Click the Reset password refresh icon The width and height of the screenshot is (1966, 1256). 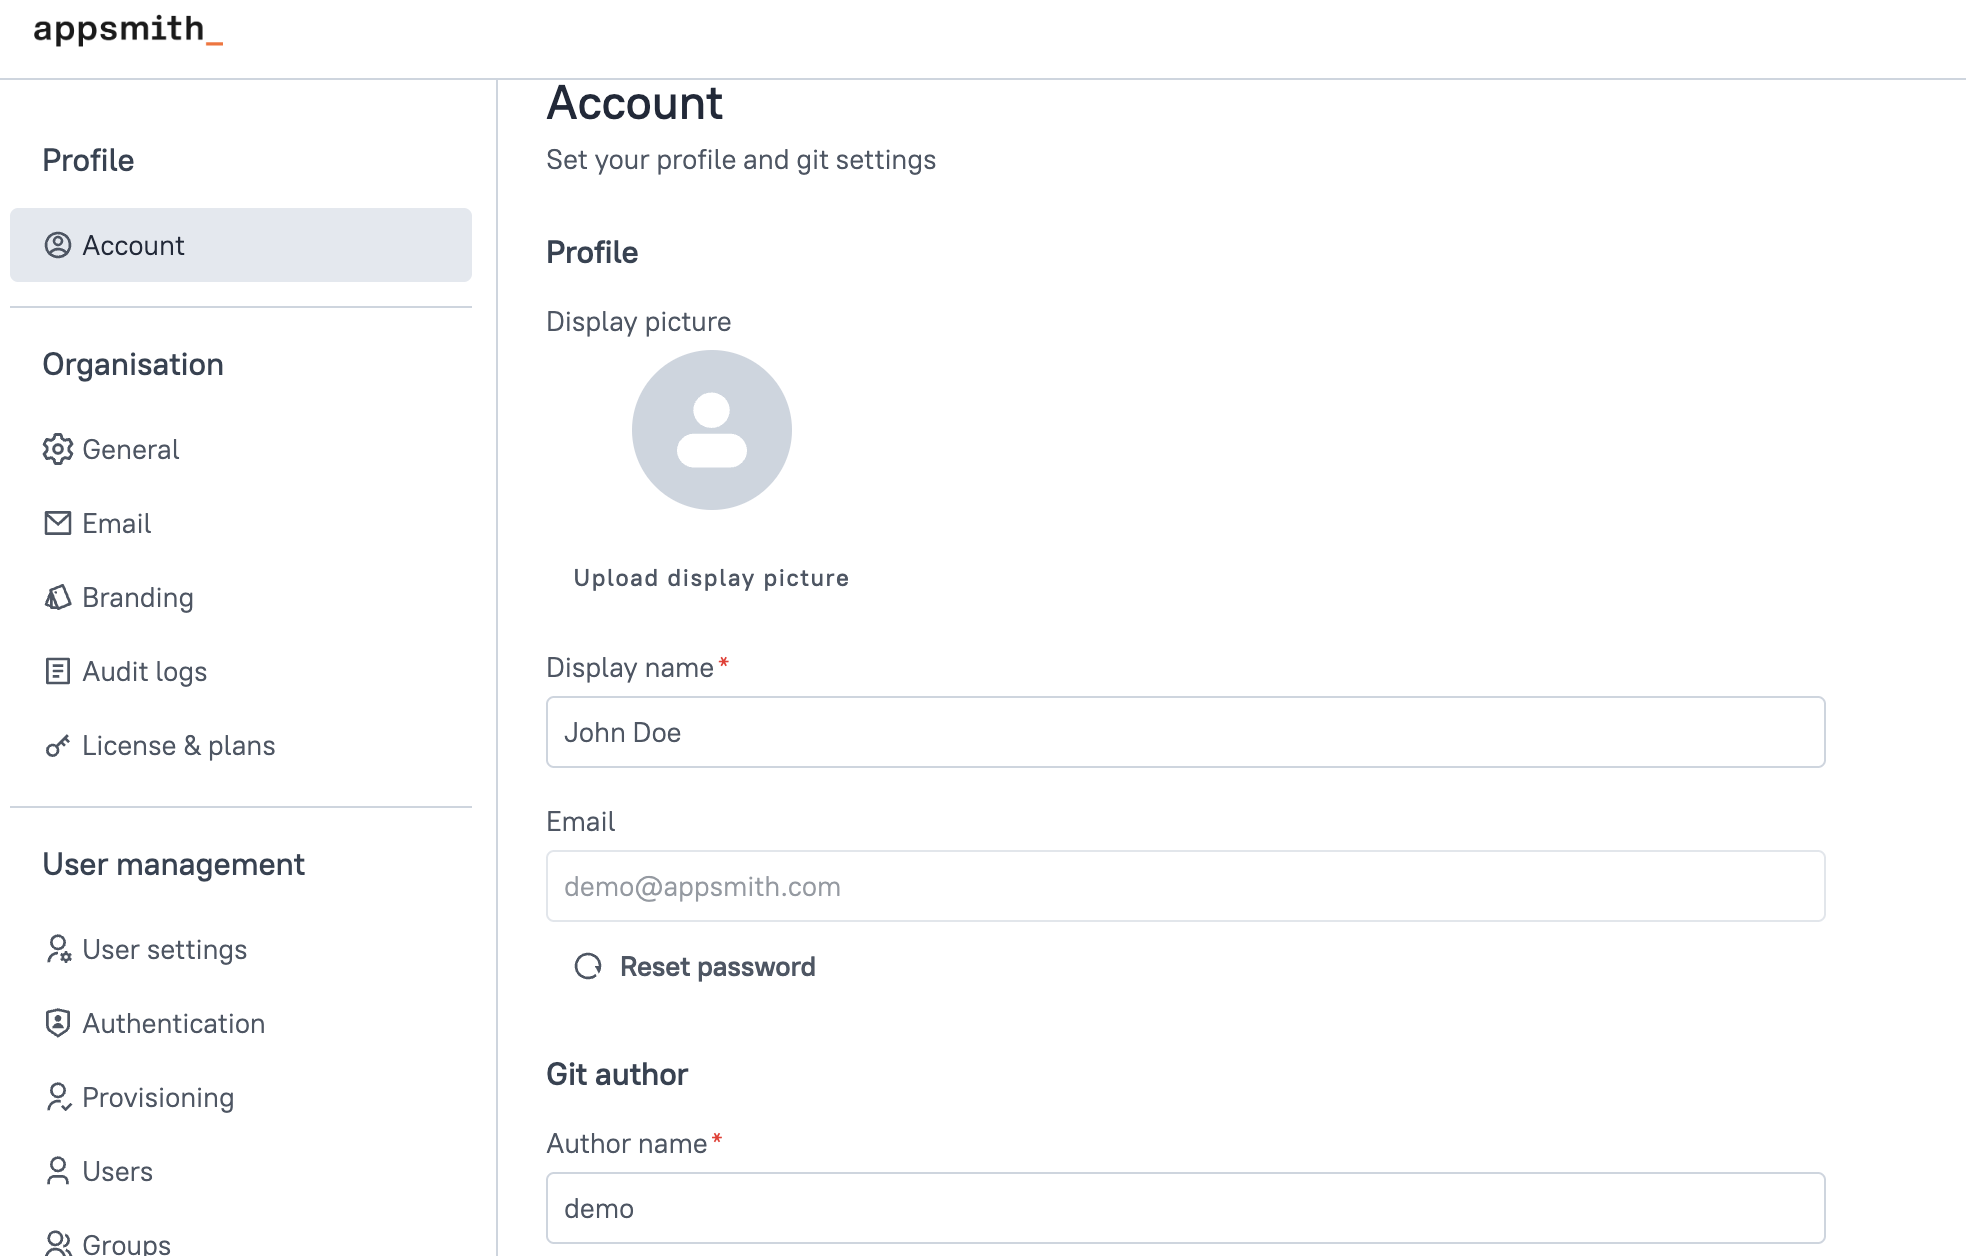tap(588, 966)
